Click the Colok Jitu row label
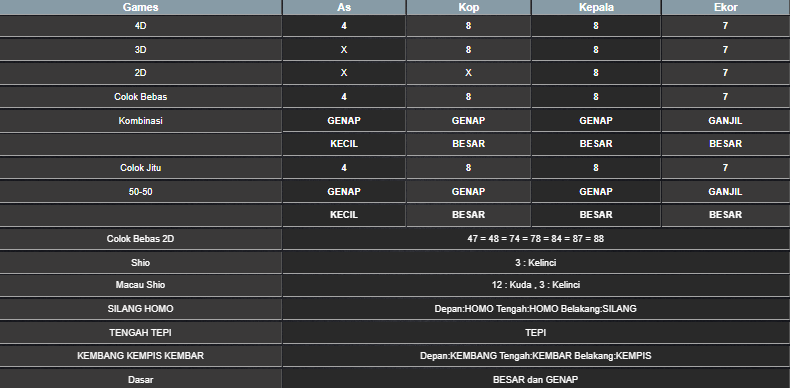Viewport: 790px width, 388px height. (141, 168)
